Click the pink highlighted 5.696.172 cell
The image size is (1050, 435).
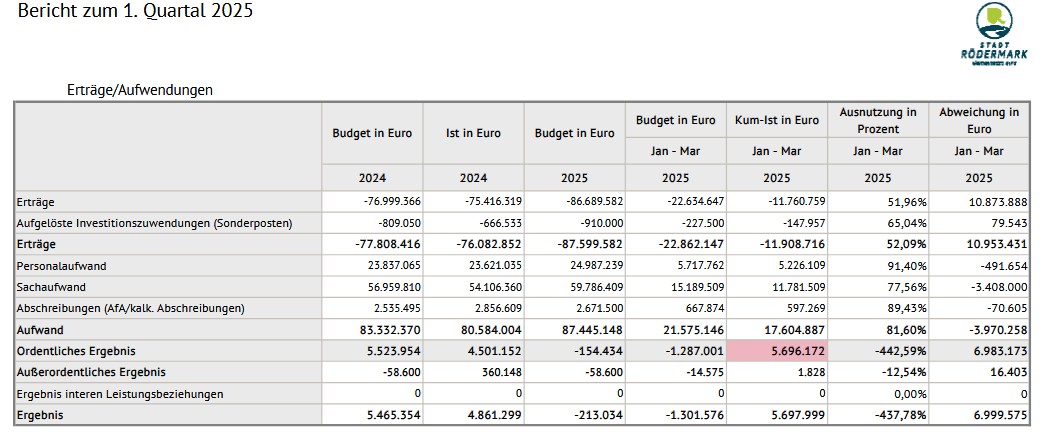(775, 351)
